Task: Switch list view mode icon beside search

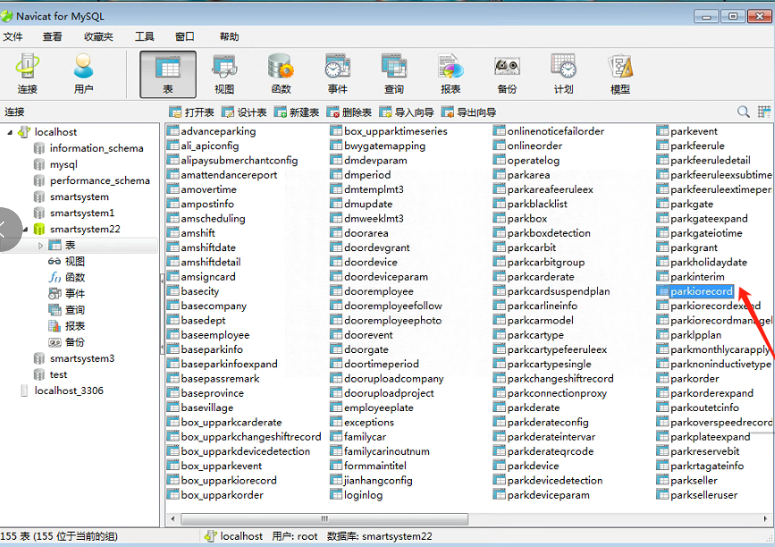Action: coord(764,112)
